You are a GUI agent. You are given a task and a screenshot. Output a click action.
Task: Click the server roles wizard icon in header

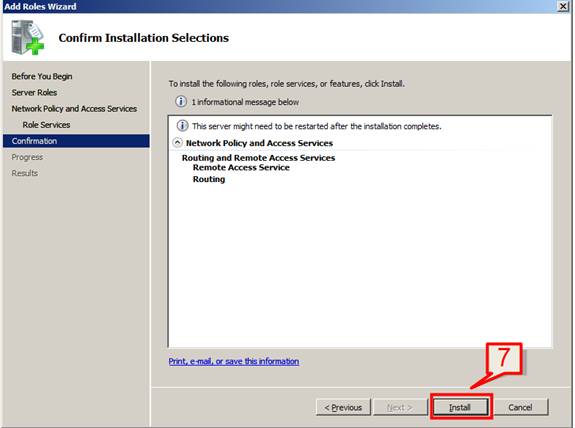(28, 37)
